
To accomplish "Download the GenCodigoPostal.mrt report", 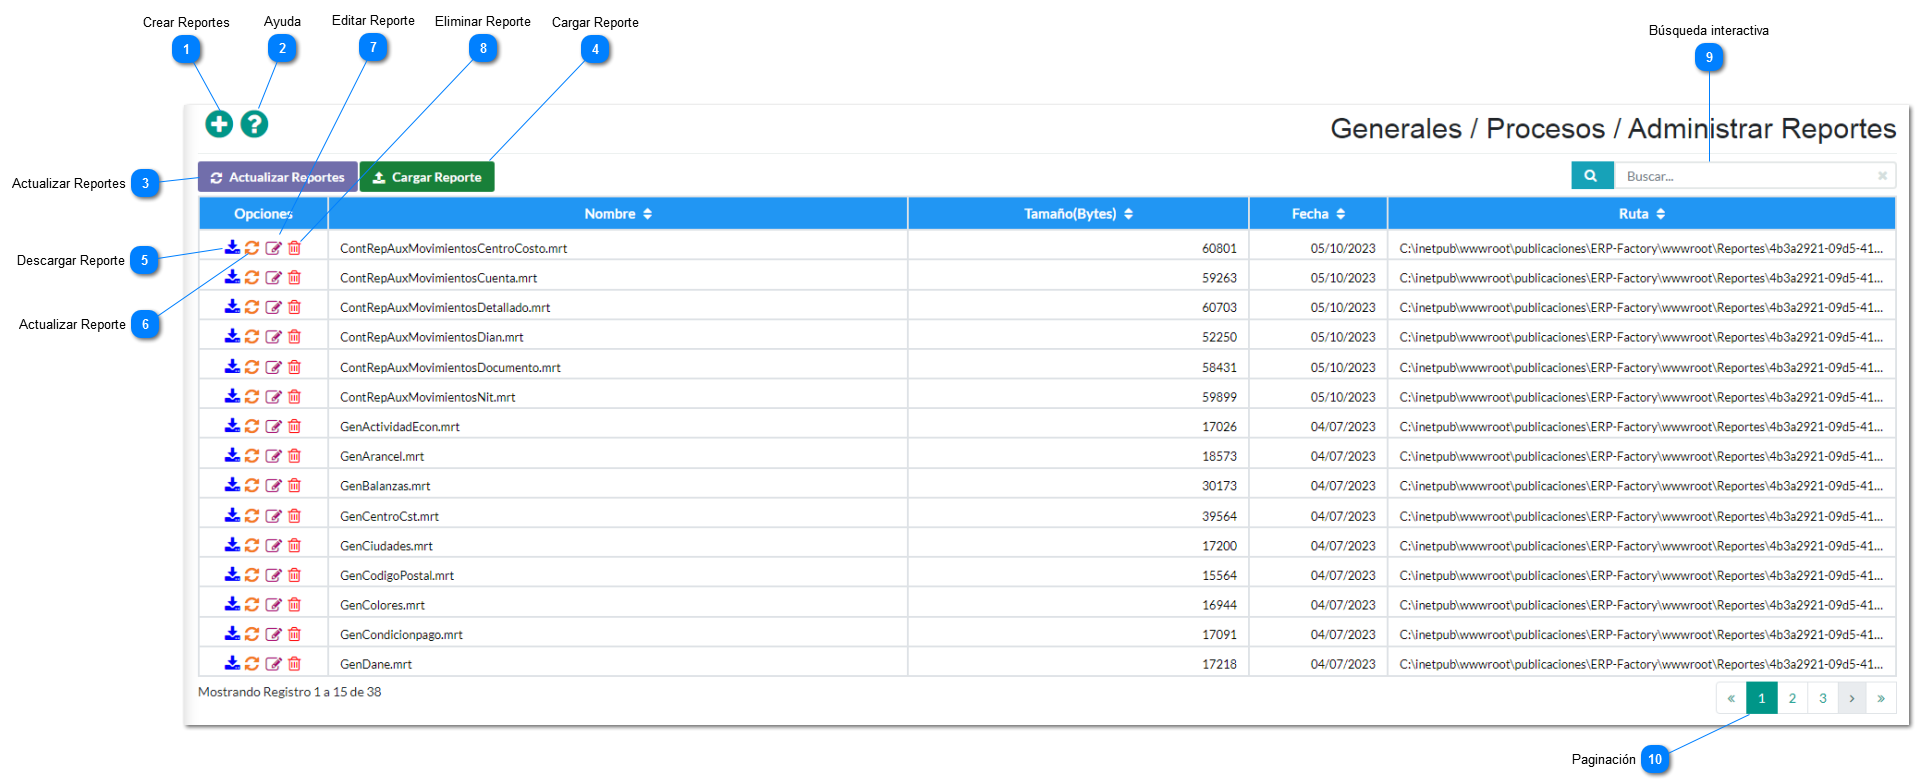I will (x=232, y=575).
